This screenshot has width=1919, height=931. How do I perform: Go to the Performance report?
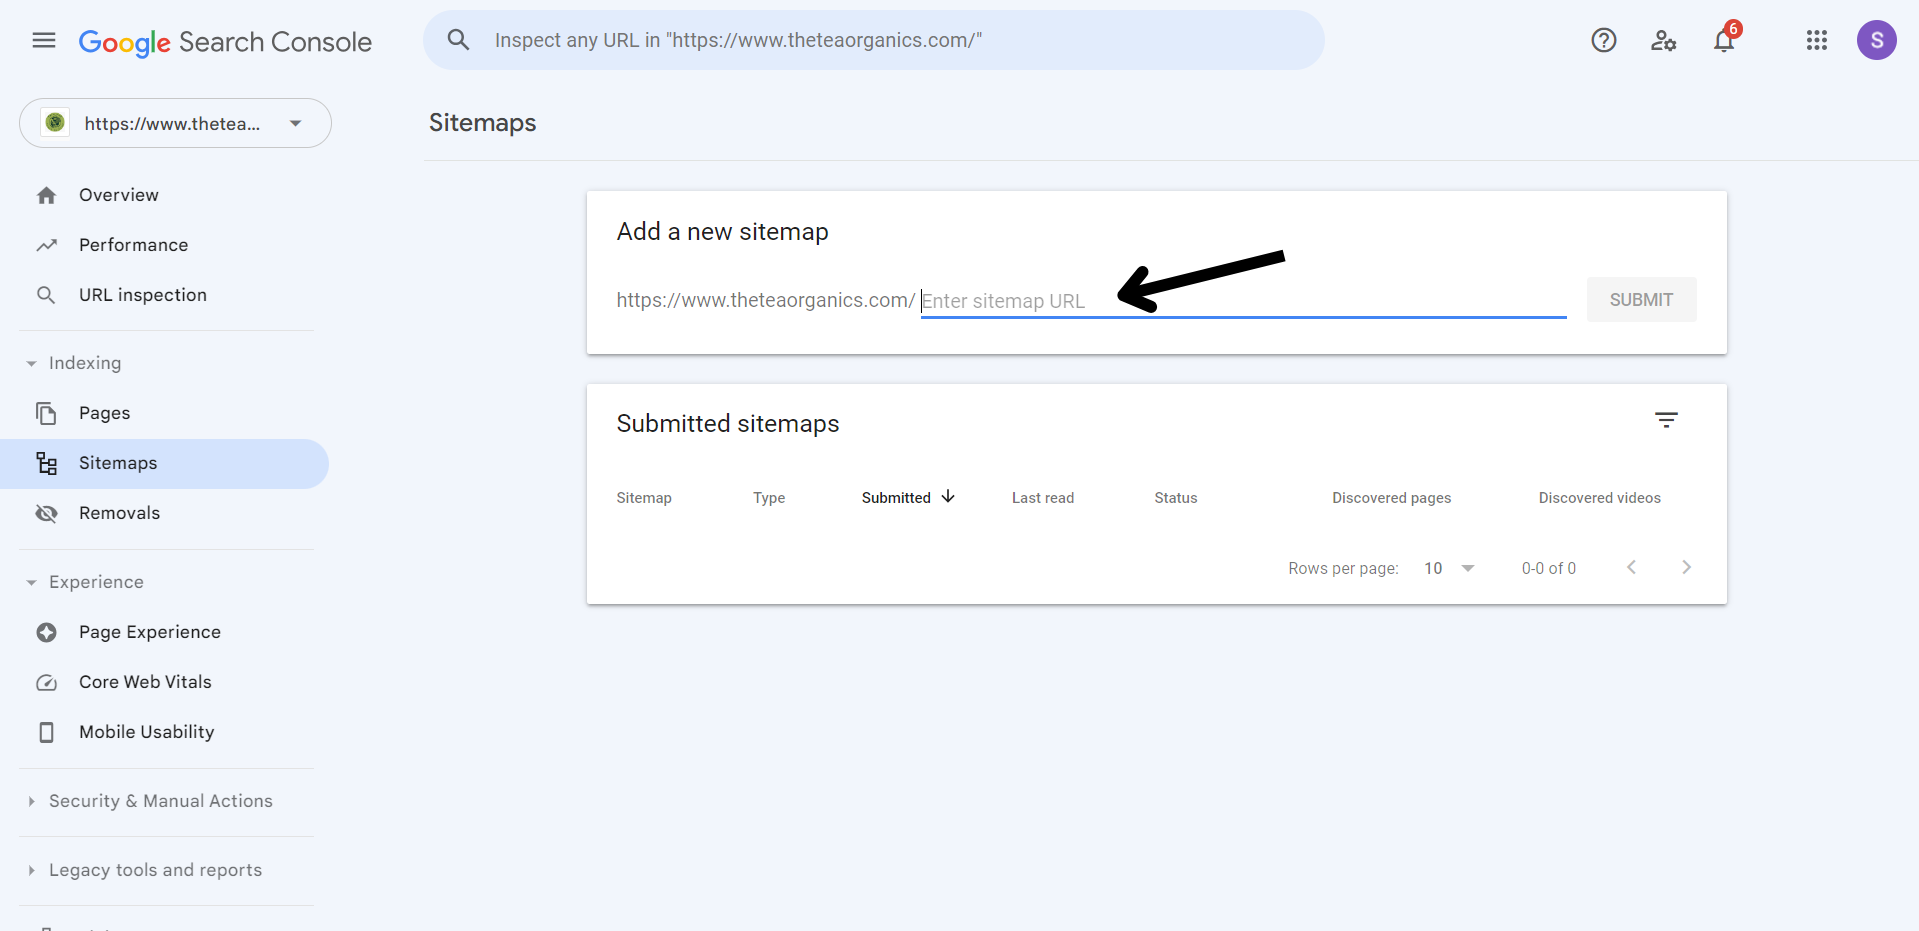[133, 245]
